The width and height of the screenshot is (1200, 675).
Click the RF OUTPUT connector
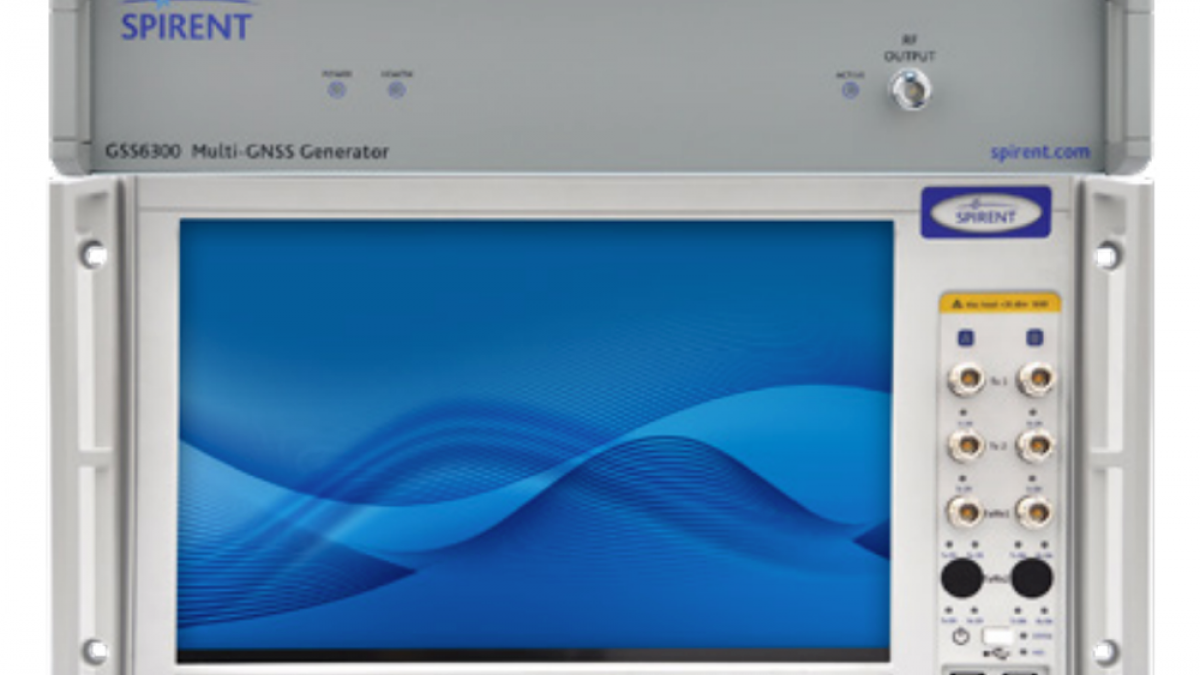click(x=910, y=90)
